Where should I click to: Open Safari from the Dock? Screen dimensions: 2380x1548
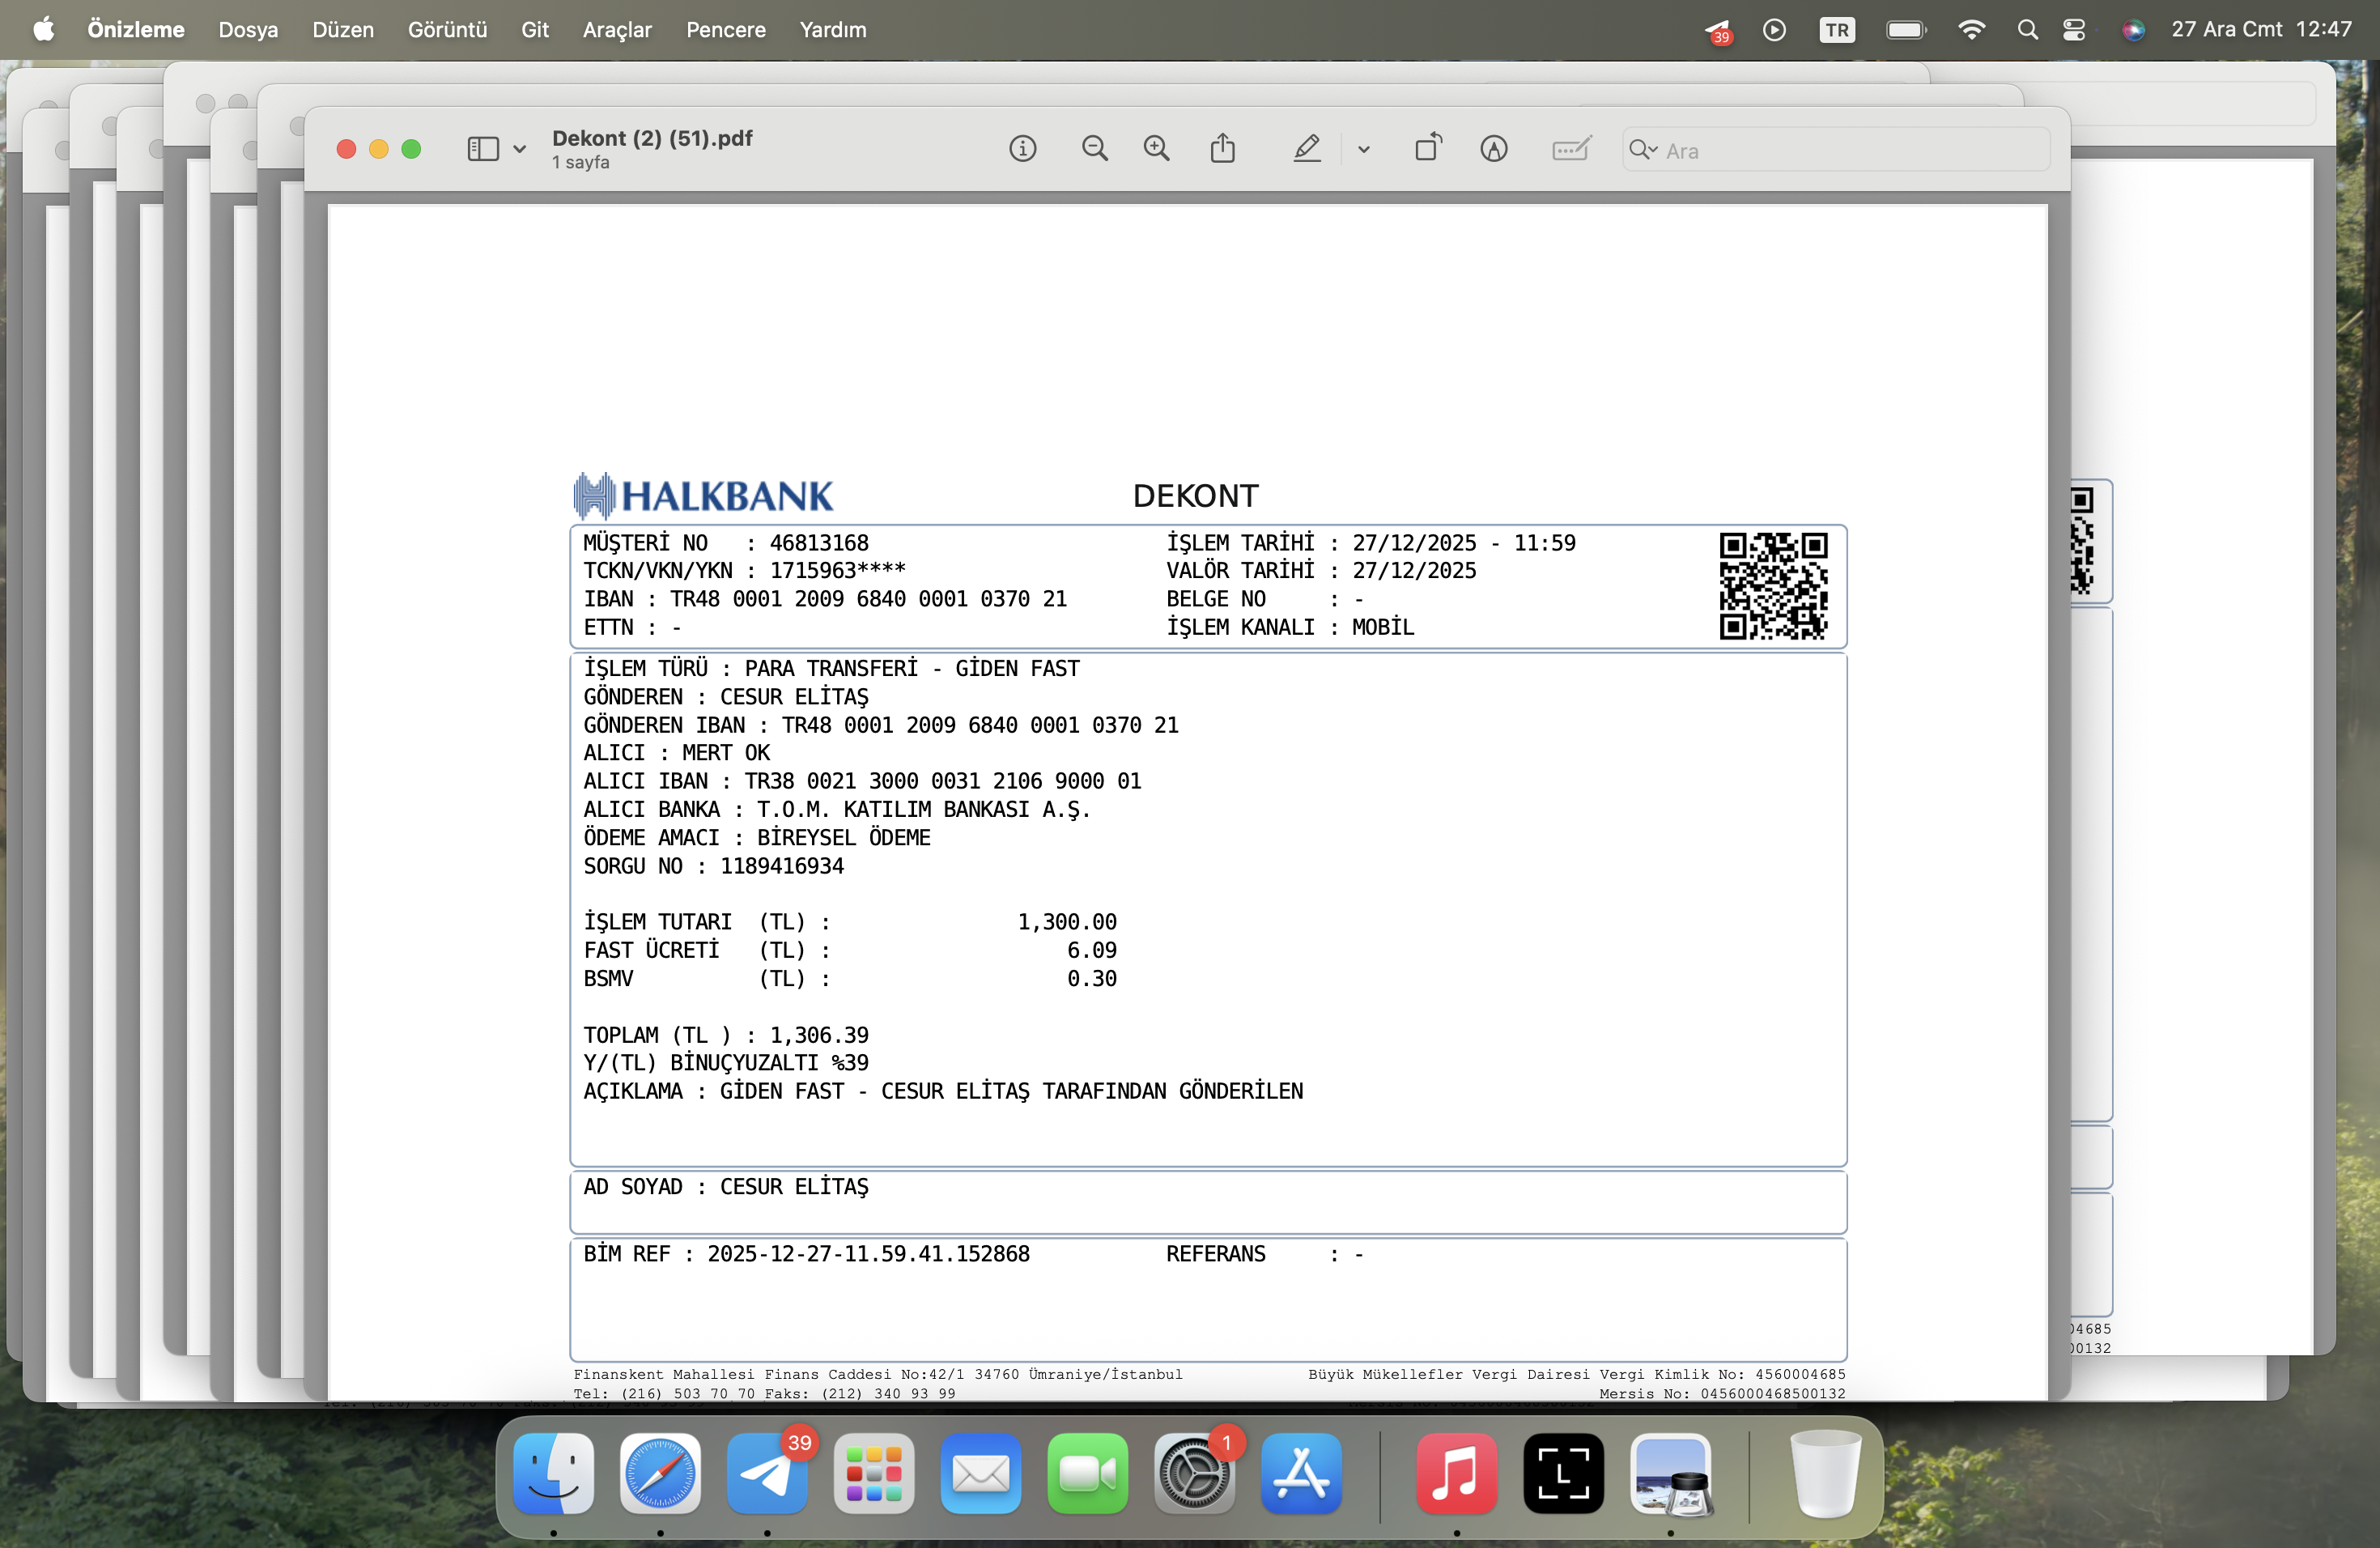point(660,1473)
